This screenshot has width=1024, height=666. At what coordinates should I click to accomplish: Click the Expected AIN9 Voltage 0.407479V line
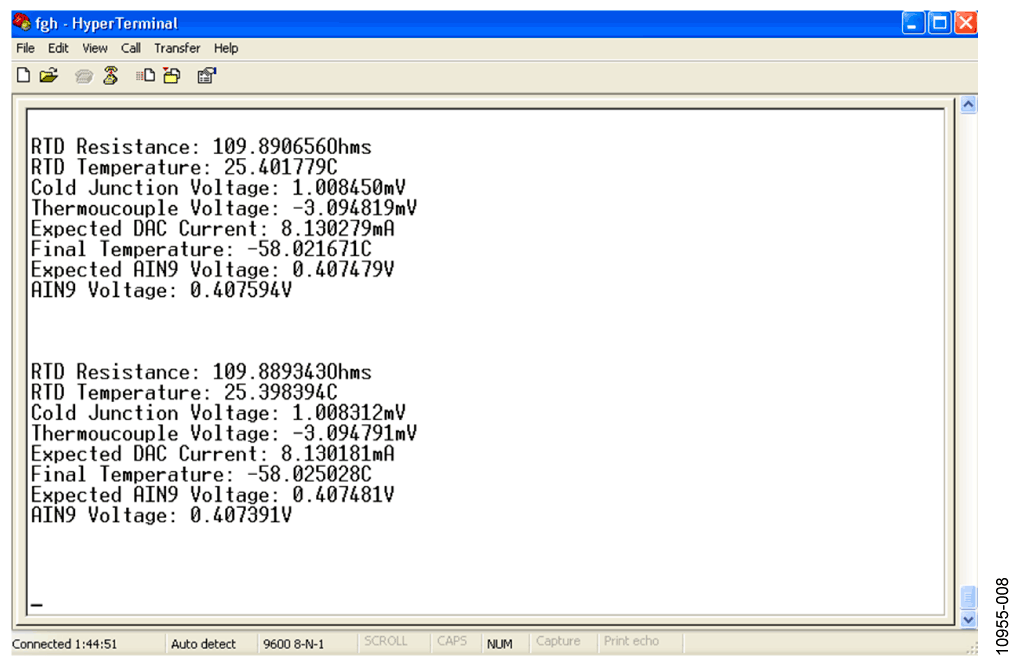[x=213, y=270]
